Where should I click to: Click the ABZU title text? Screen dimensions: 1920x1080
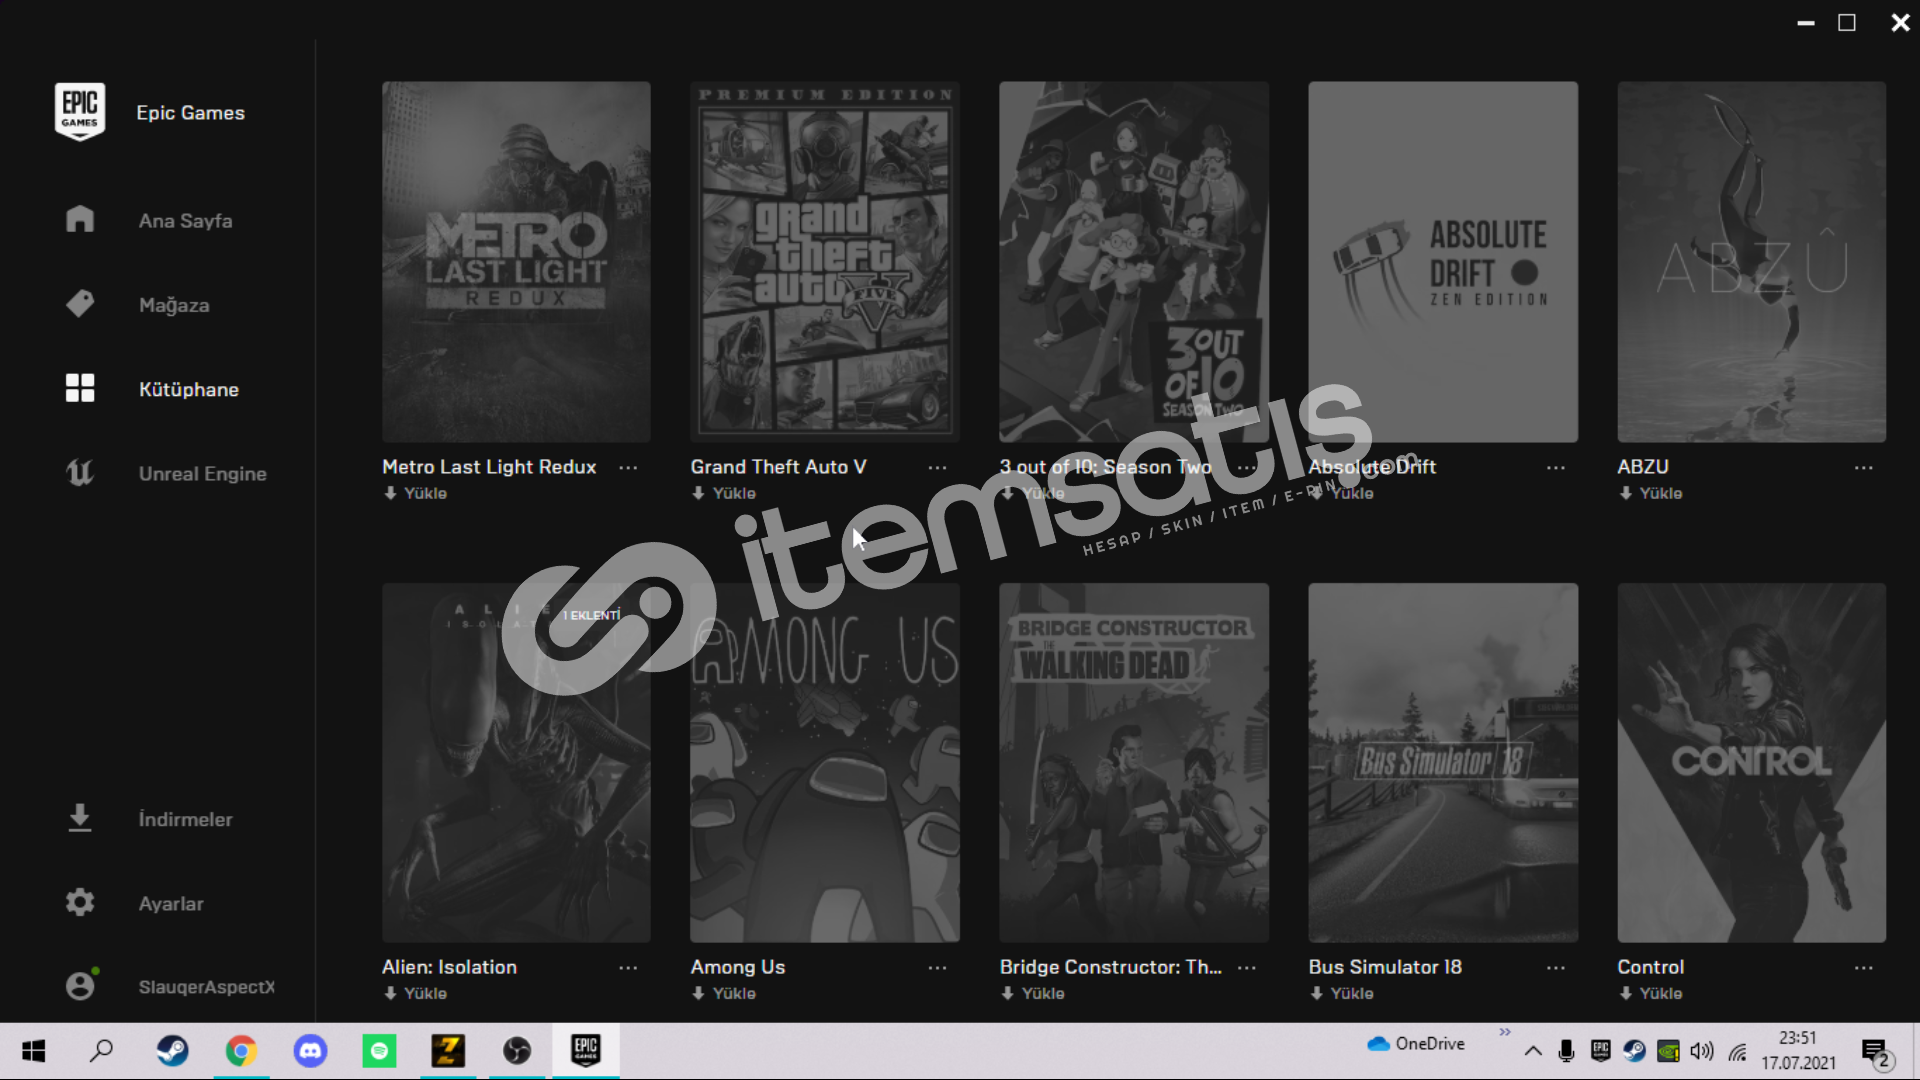[1643, 467]
